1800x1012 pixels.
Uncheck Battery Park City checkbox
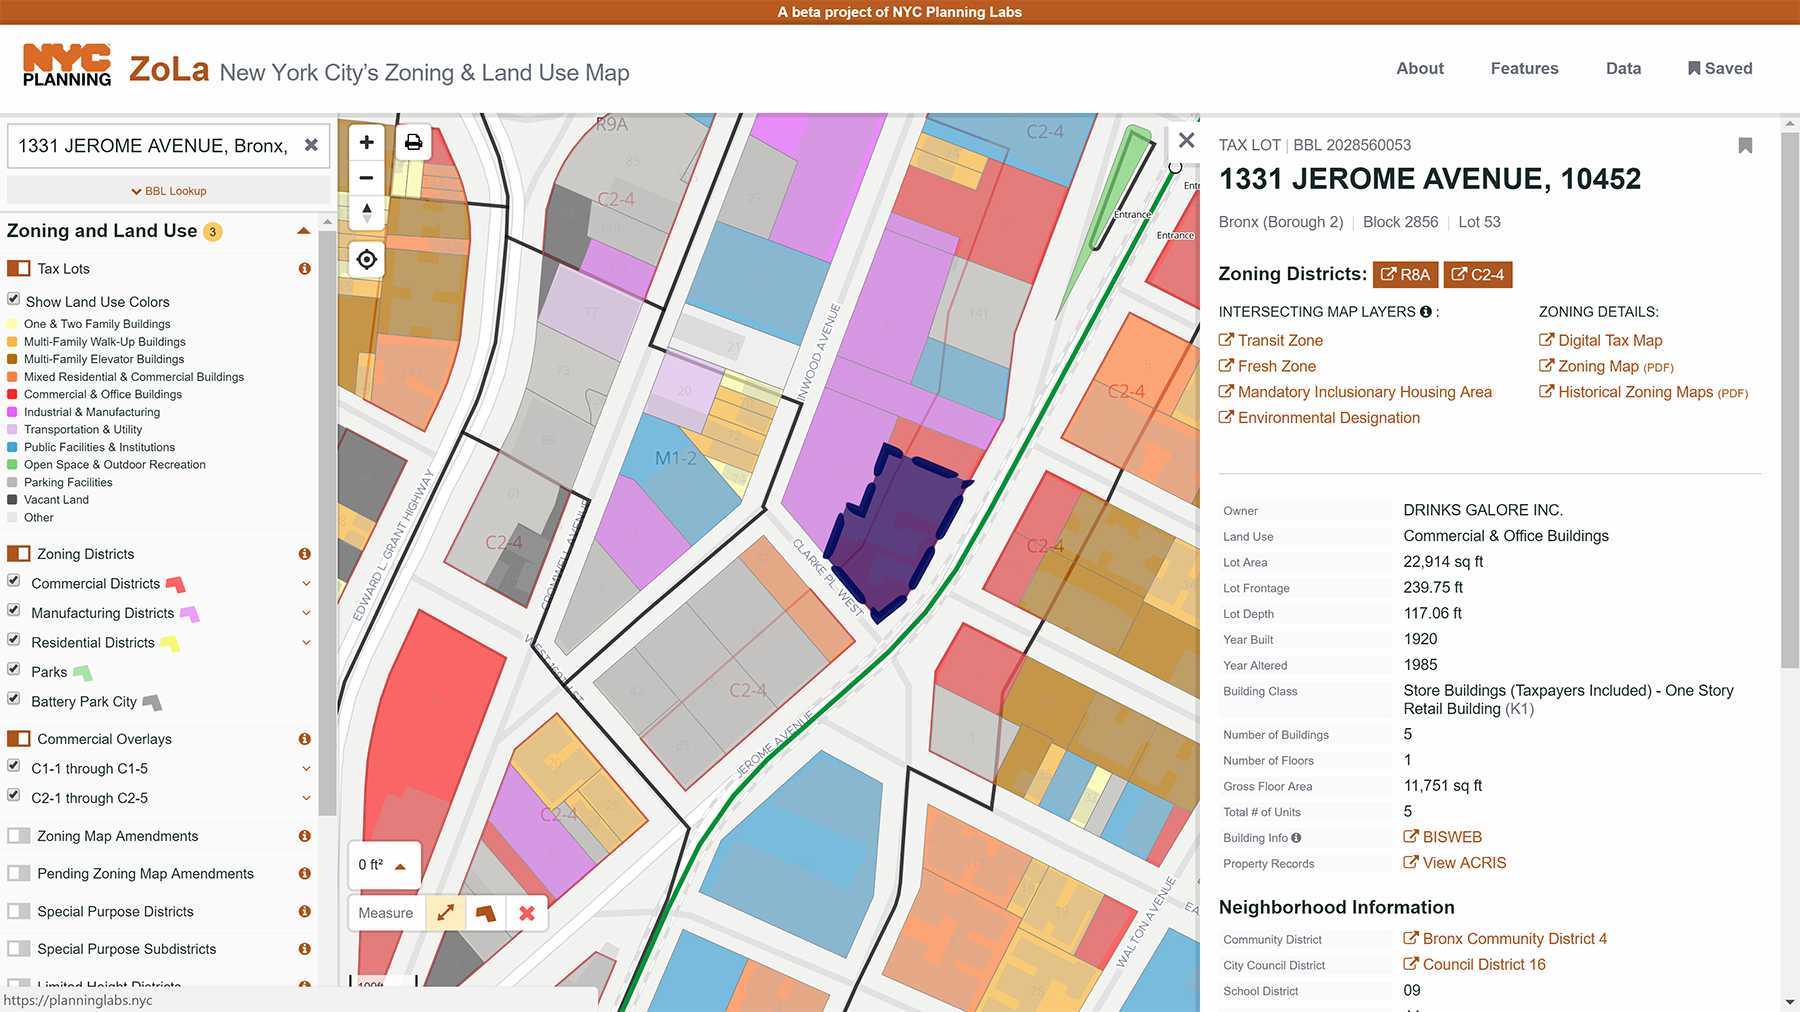click(x=14, y=699)
